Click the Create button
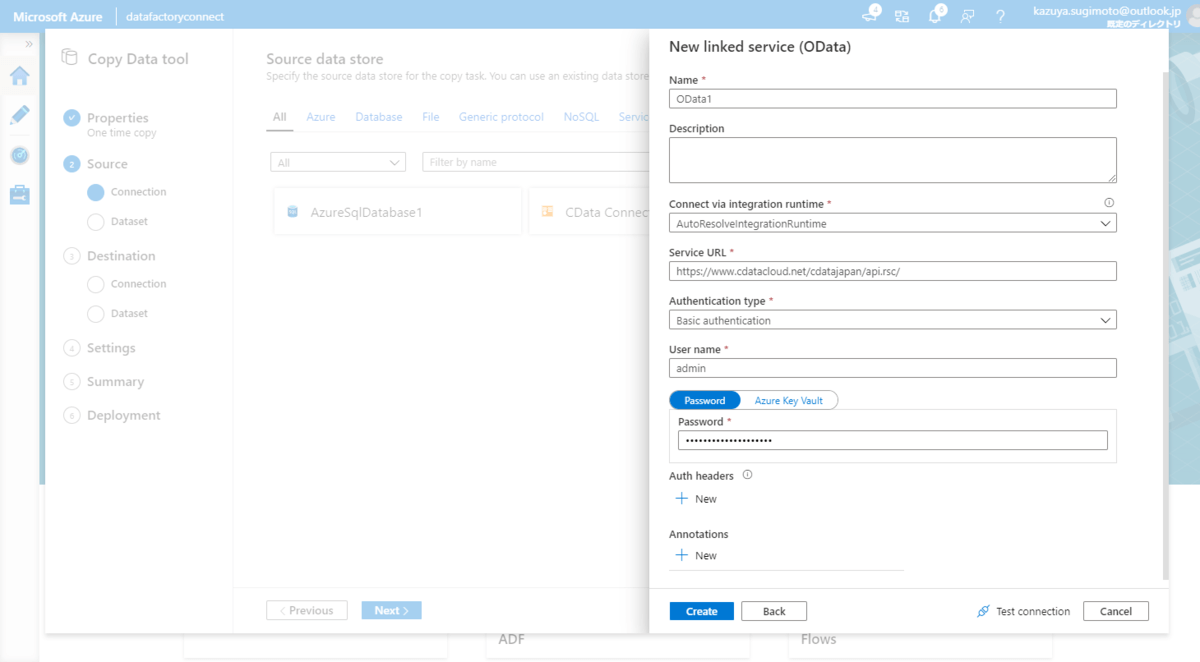 coord(701,611)
